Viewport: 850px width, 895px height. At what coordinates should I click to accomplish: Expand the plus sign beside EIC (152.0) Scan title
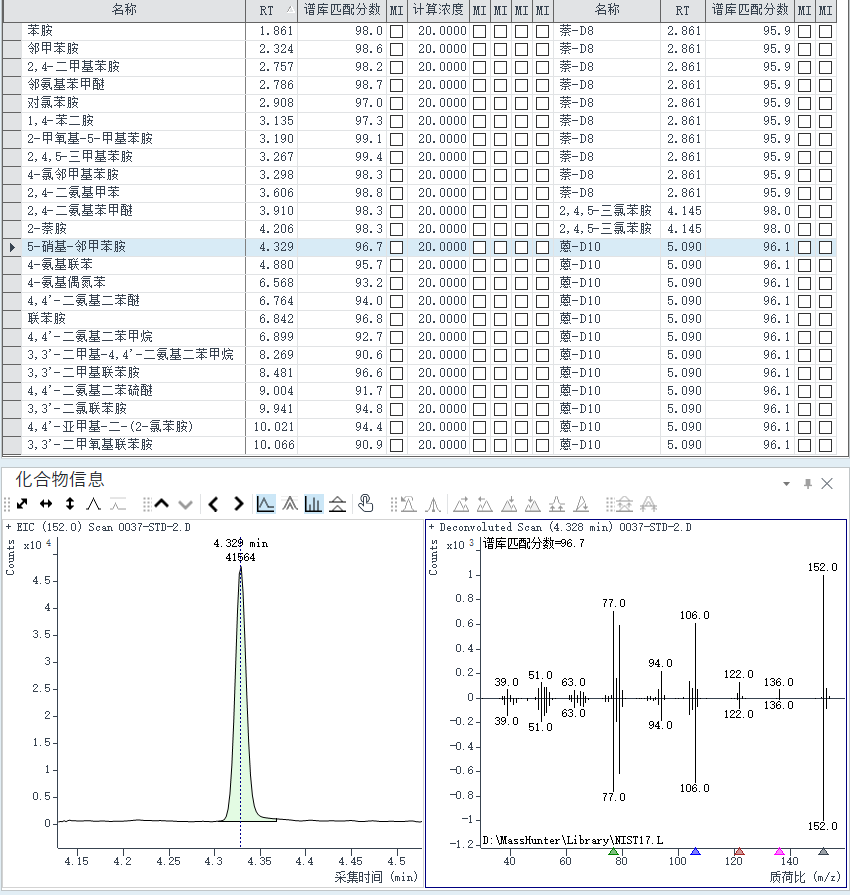point(9,527)
